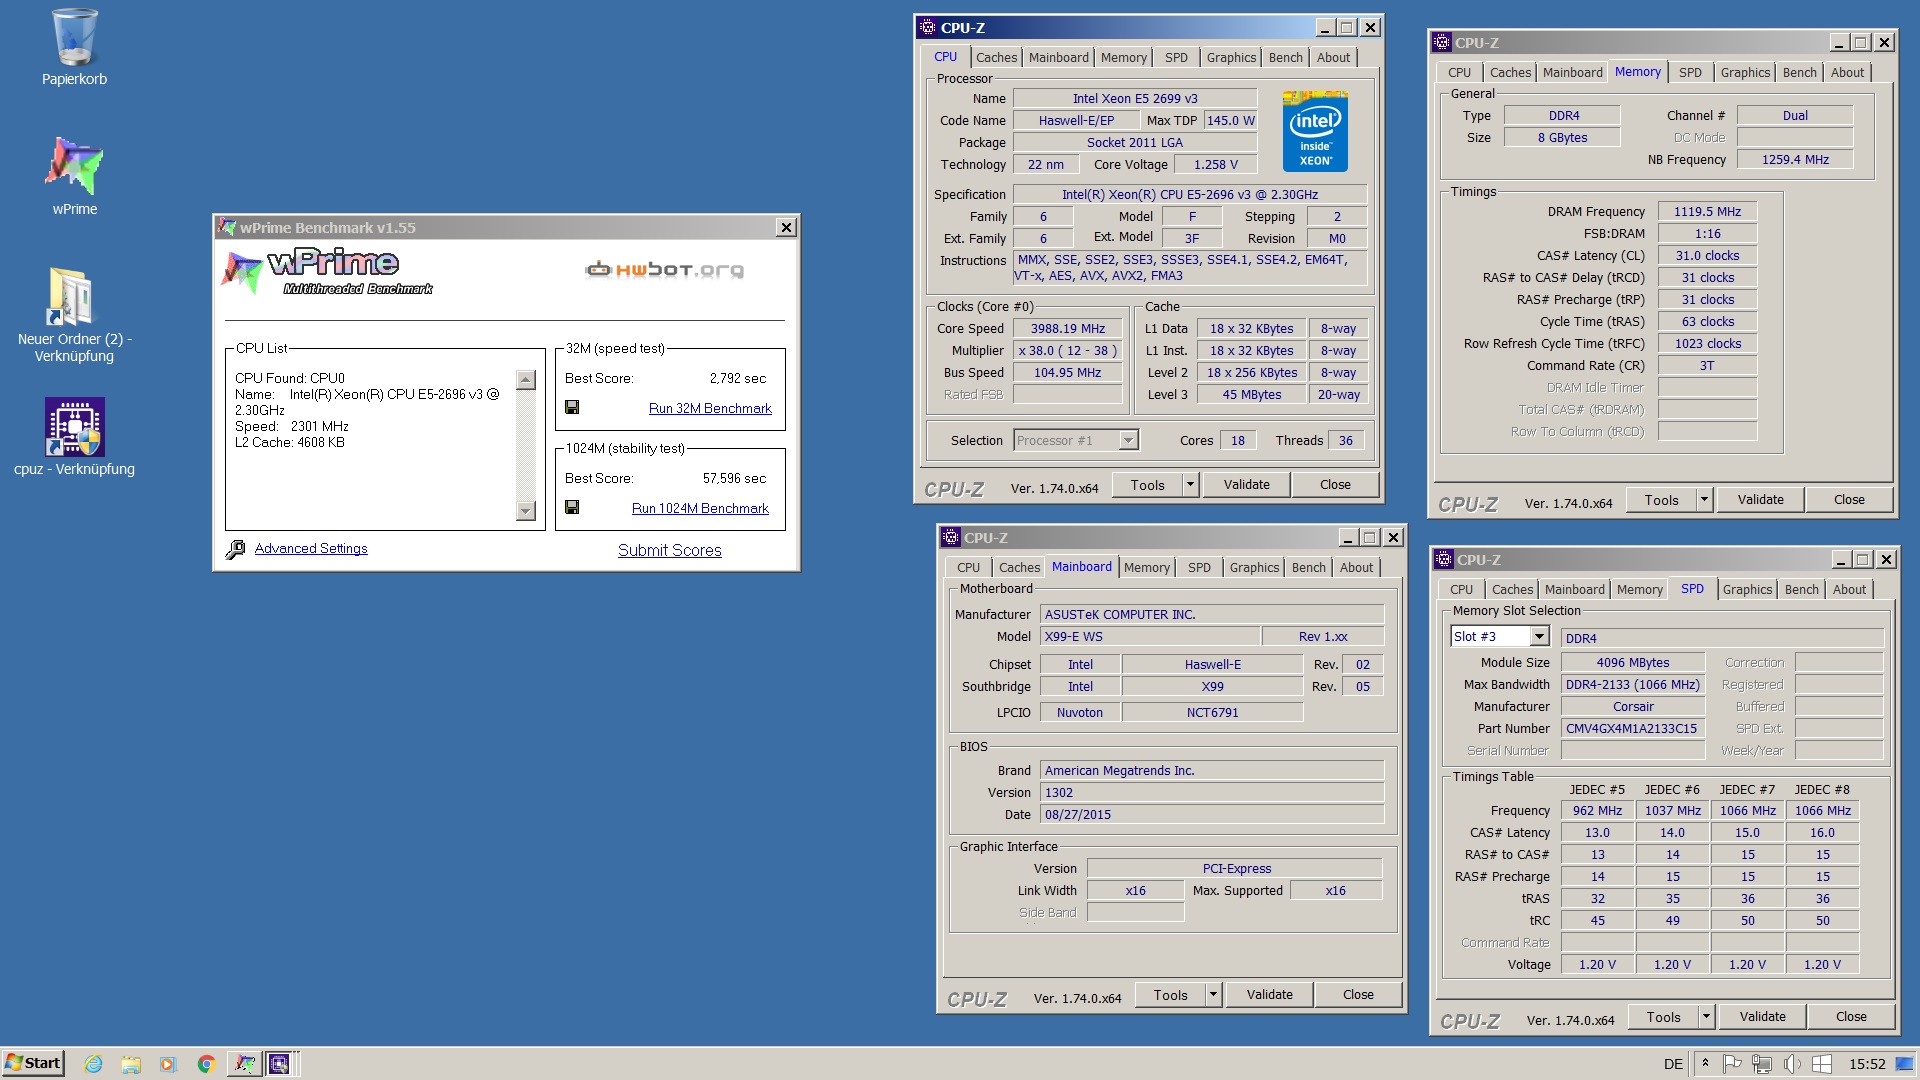Open the Action Center flag tray icon
Image resolution: width=1920 pixels, height=1080 pixels.
click(1733, 1064)
